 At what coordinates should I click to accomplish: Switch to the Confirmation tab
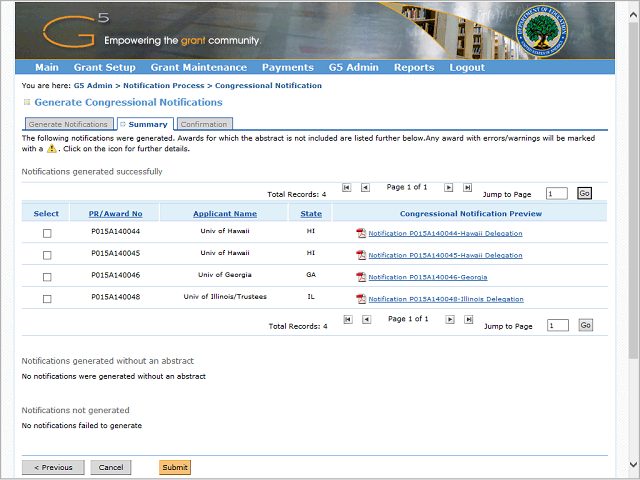(205, 124)
